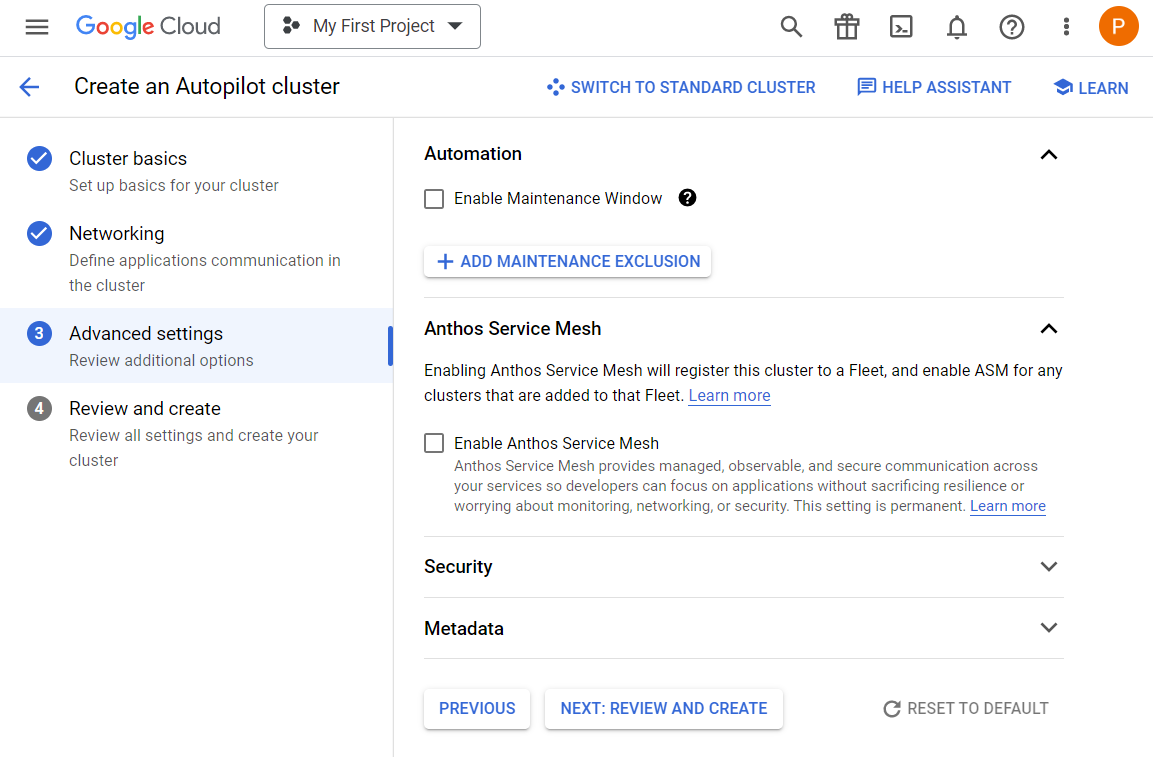Go to the Cluster basics step
Screen dimensions: 1153x757
(128, 159)
